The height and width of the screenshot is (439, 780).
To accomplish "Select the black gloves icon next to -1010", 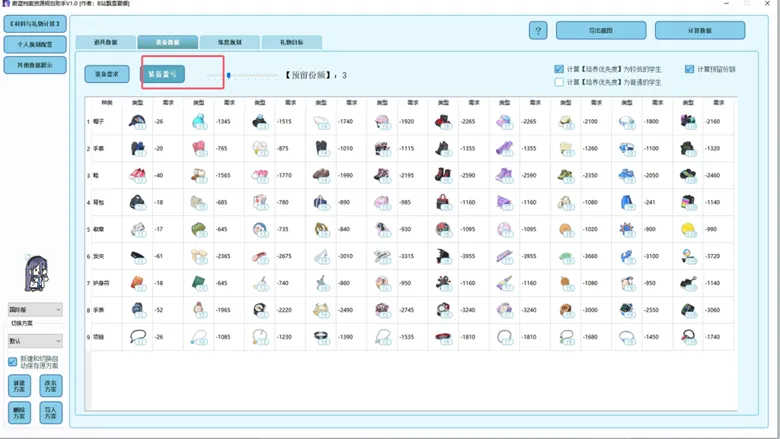I will pos(321,148).
